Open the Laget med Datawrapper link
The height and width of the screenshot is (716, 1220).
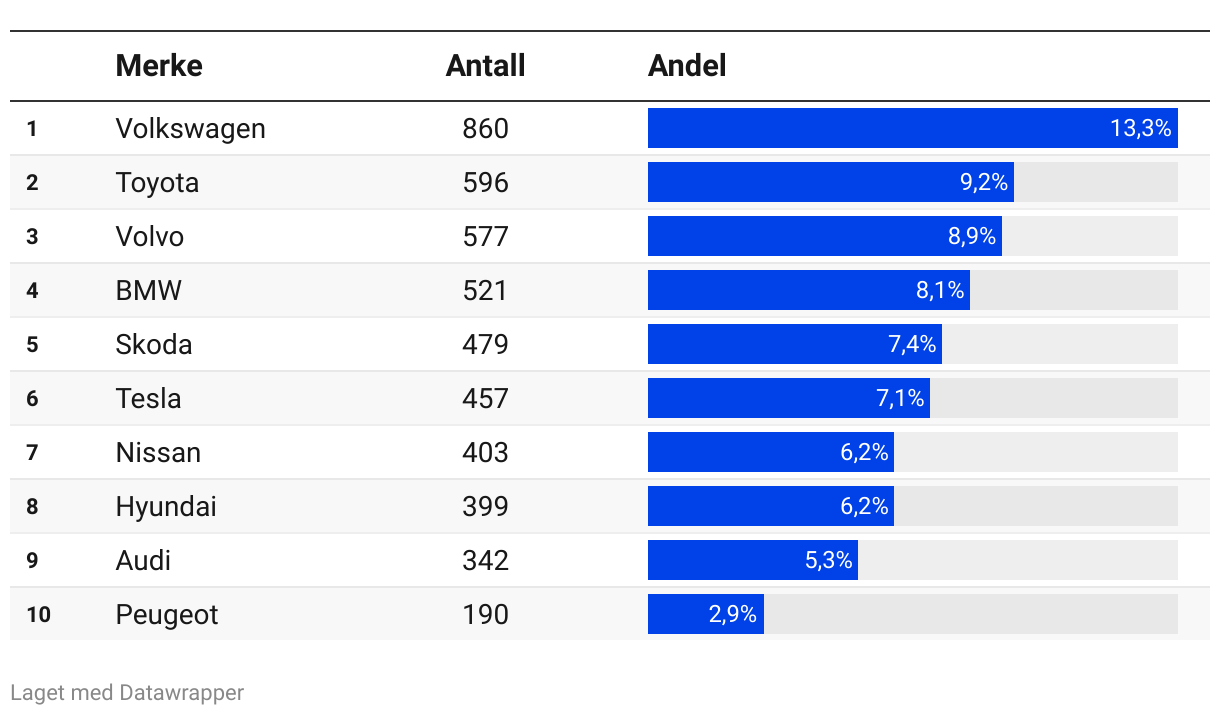[127, 692]
